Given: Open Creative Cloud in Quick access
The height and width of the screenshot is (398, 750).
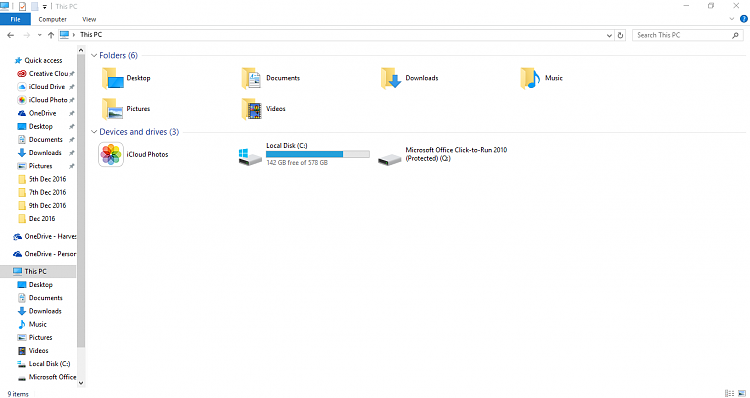Looking at the screenshot, I should pyautogui.click(x=45, y=74).
